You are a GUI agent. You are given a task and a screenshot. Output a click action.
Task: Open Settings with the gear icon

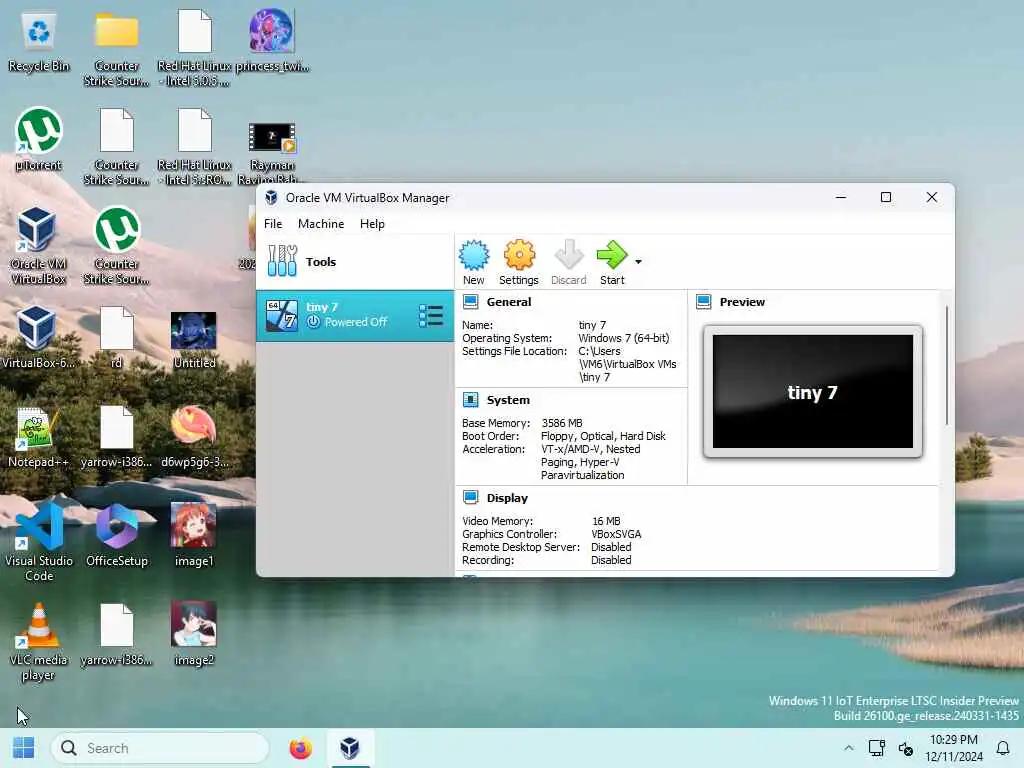[519, 262]
